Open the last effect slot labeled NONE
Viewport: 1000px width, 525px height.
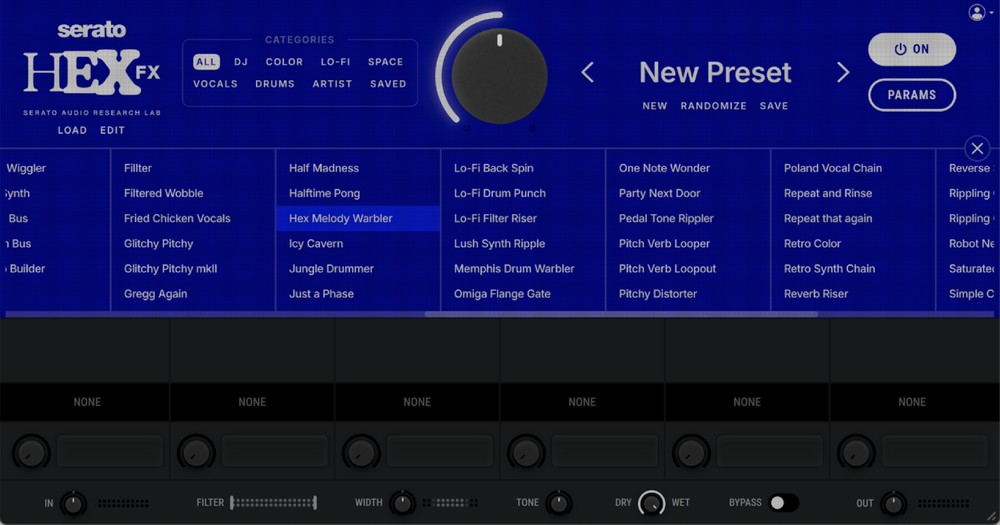912,402
